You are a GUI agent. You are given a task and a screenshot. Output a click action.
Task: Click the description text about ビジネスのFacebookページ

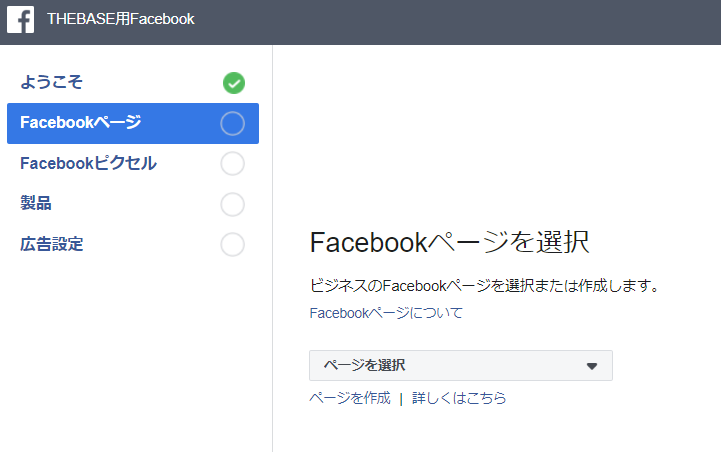[485, 286]
